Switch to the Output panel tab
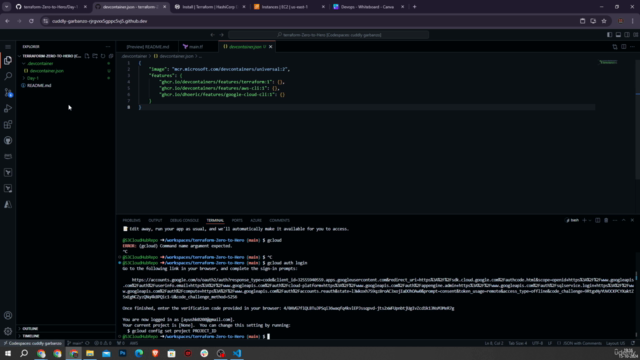Screen dimensions: 640x360 (x=155, y=220)
